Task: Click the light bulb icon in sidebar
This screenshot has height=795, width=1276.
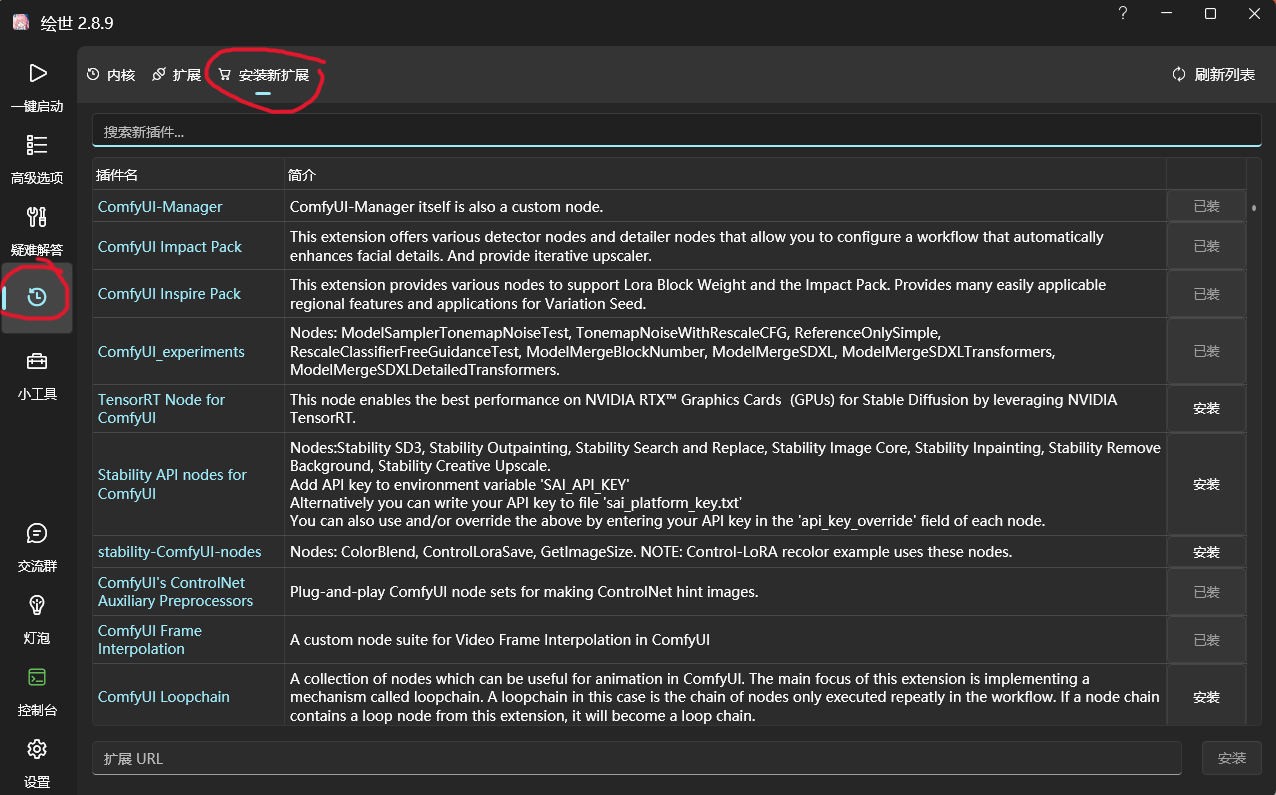Action: point(37,605)
